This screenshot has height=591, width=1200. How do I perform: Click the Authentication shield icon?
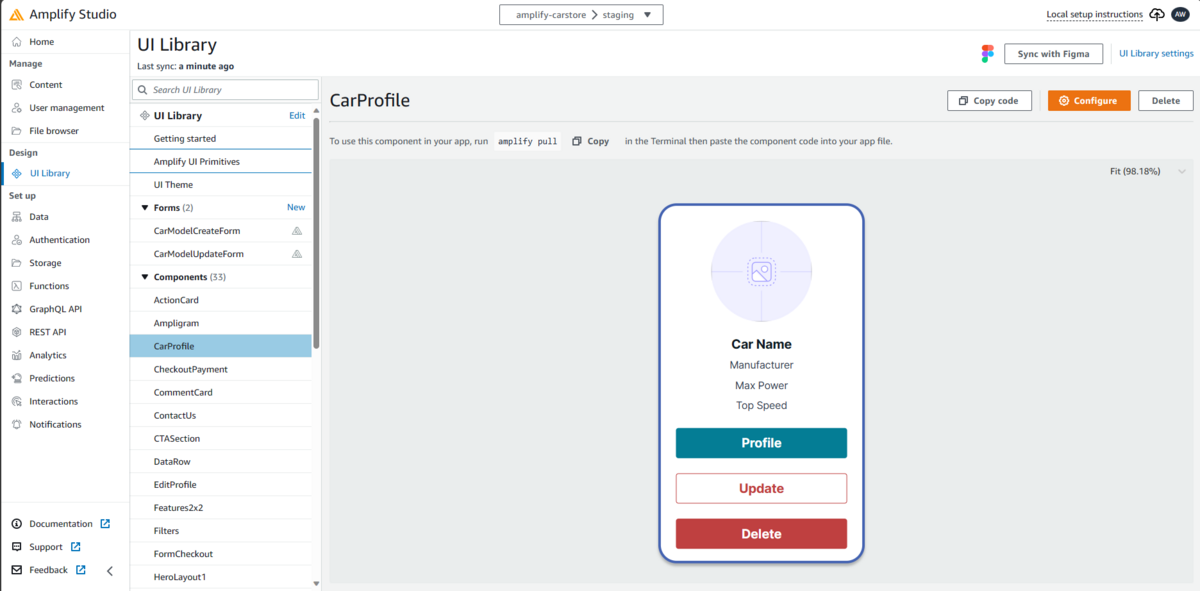pyautogui.click(x=17, y=240)
